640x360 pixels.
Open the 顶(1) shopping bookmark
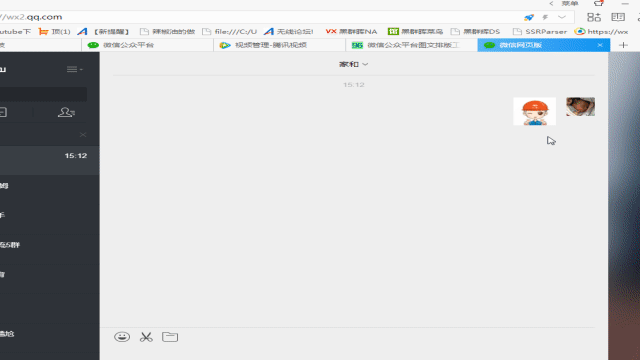click(x=54, y=31)
